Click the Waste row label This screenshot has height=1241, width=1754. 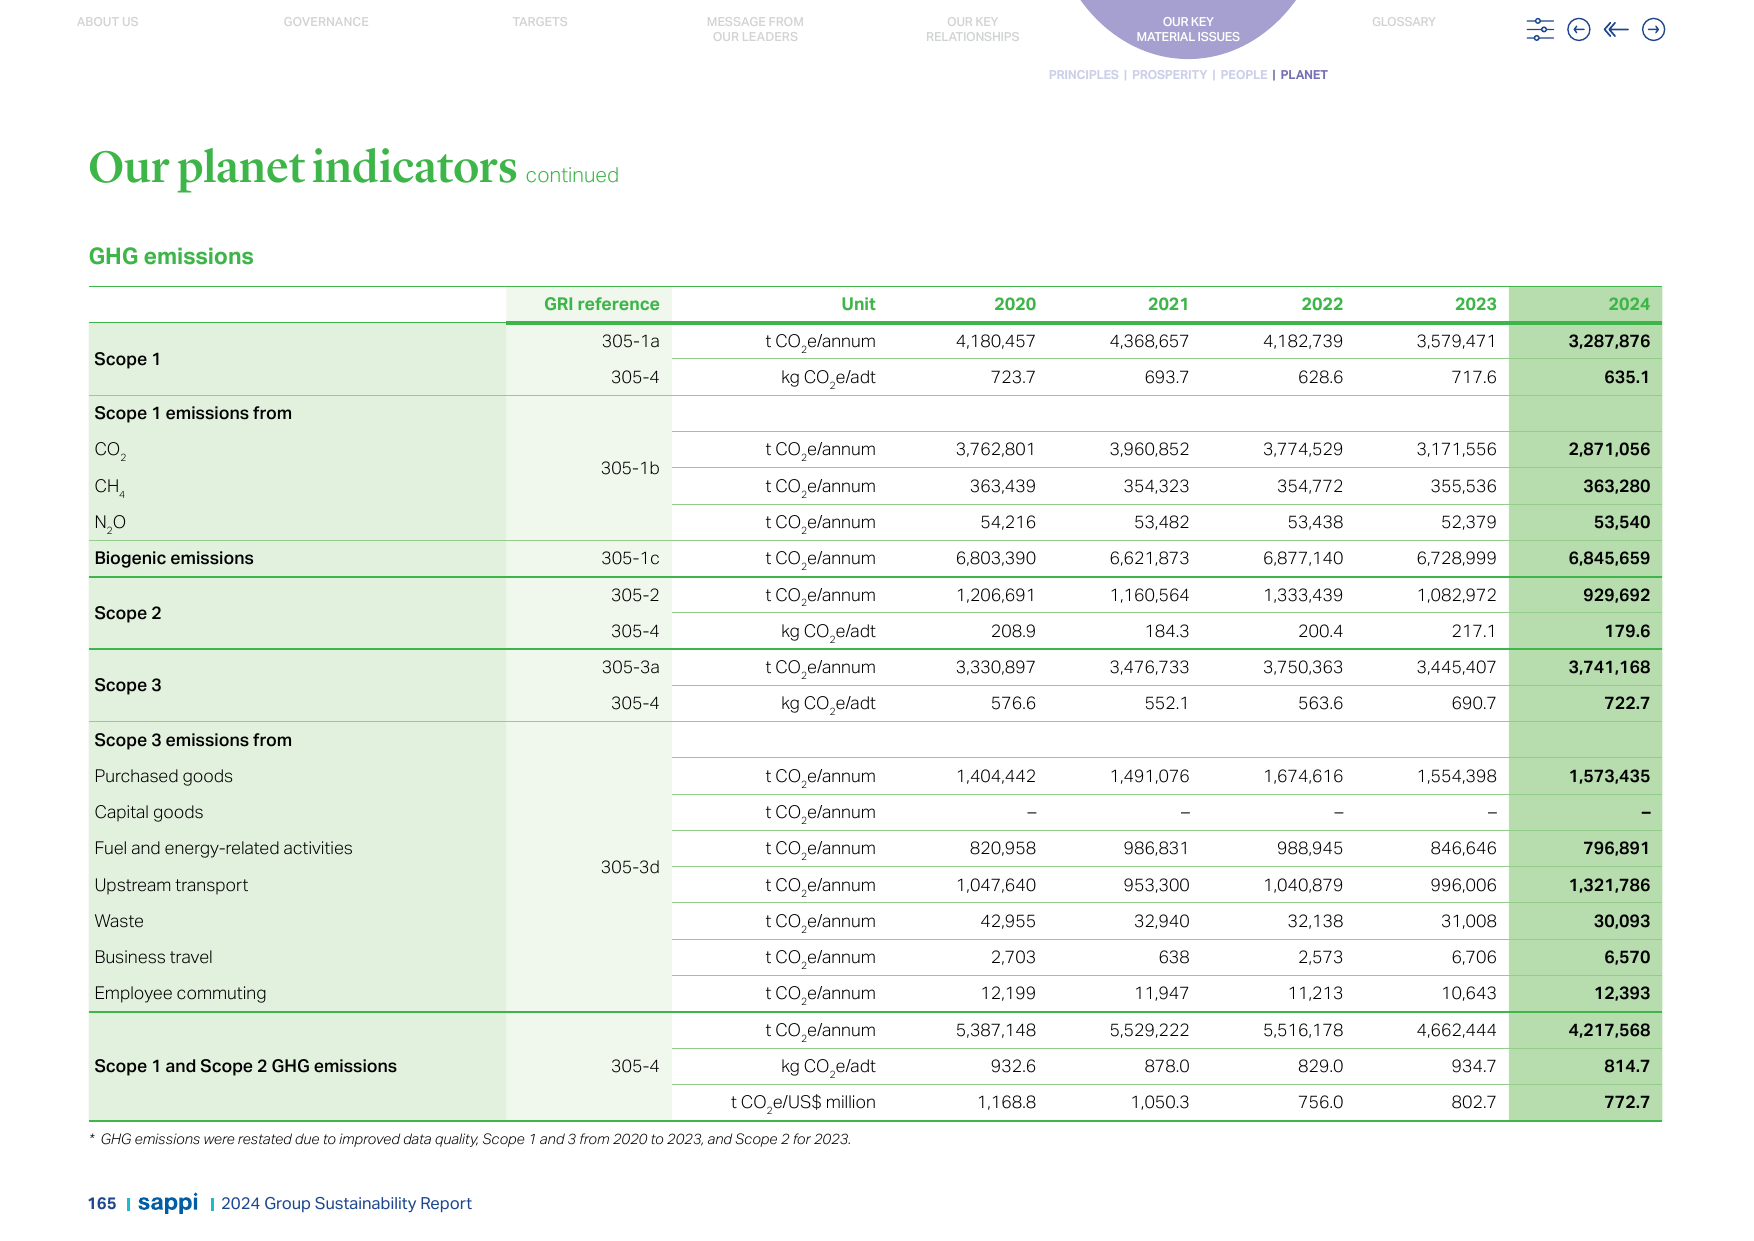point(119,921)
